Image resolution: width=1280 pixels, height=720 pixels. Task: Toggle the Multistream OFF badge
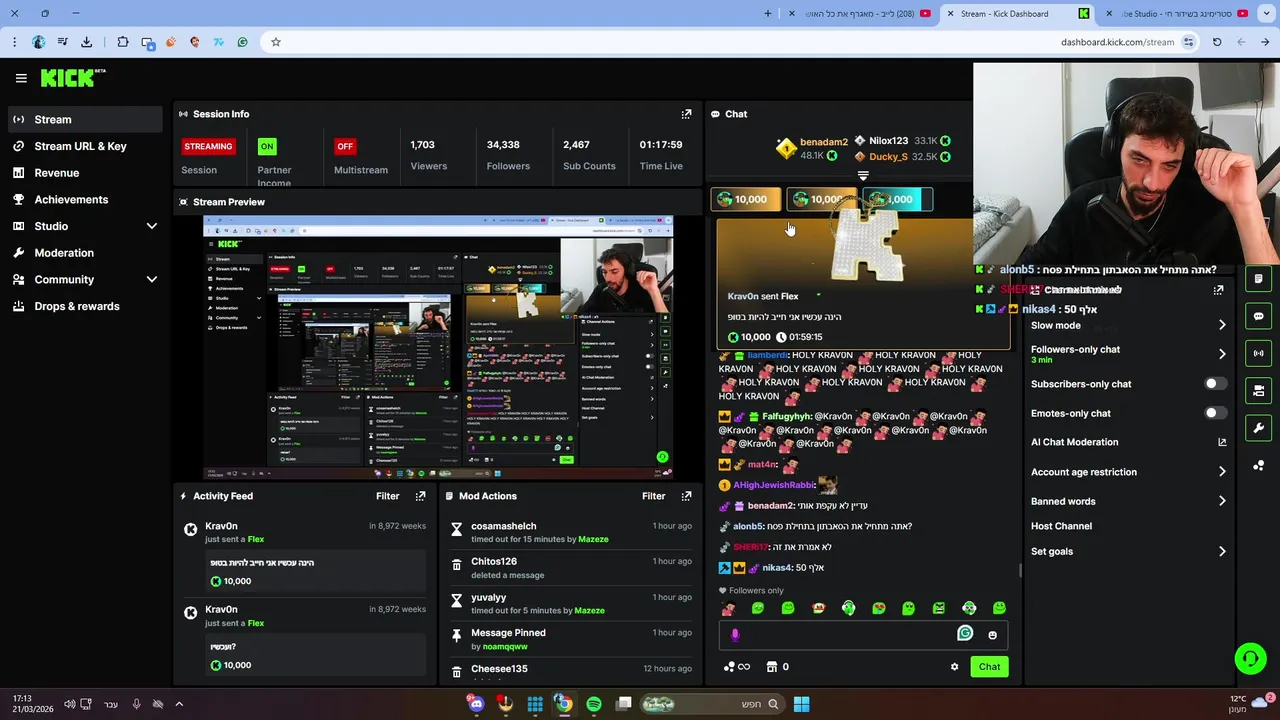tap(345, 146)
